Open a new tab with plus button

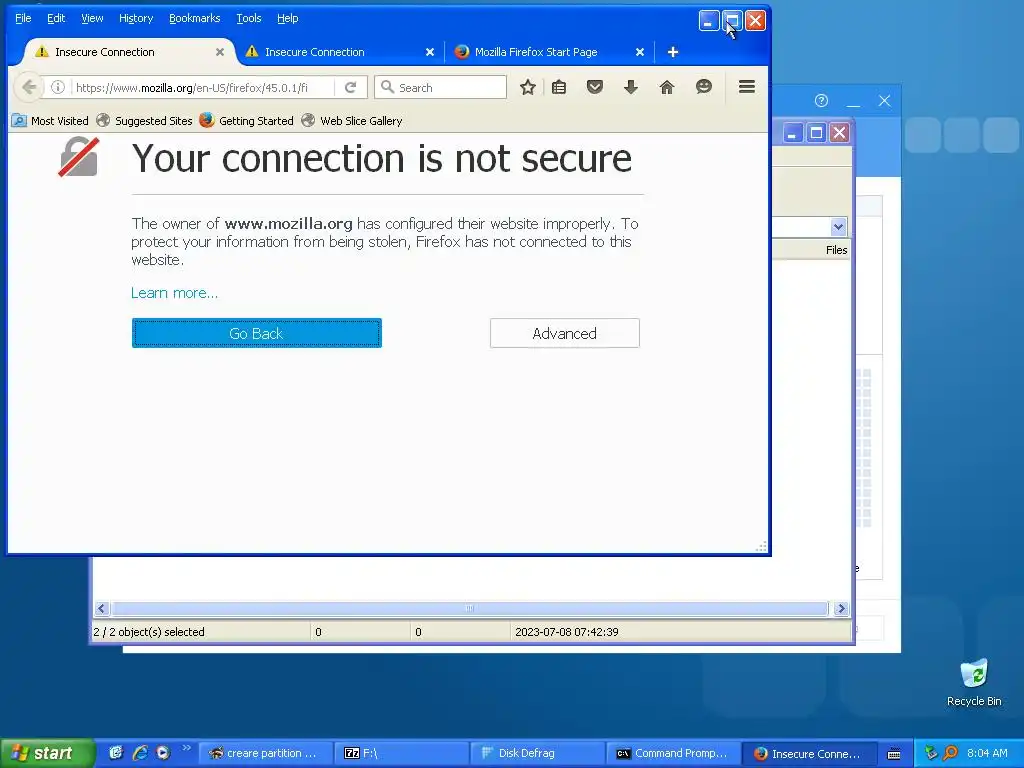click(673, 52)
